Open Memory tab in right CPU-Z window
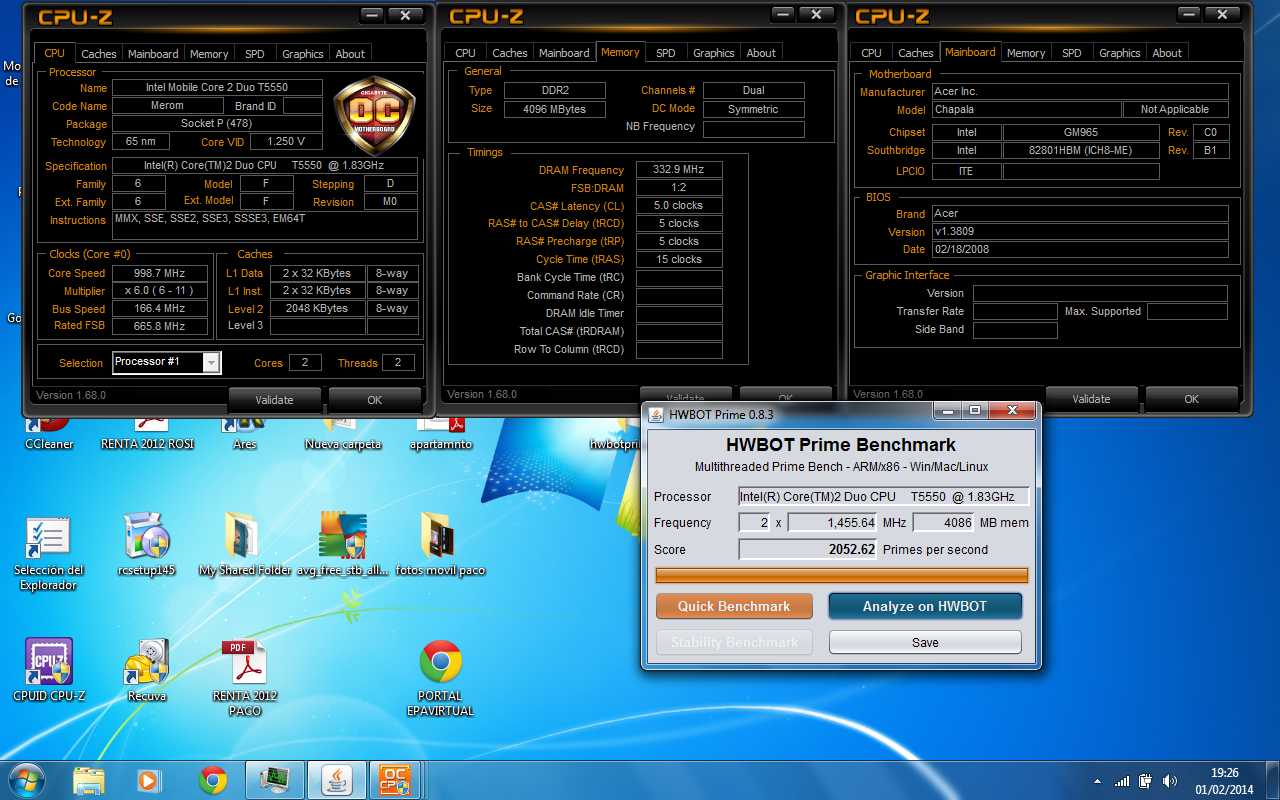1280x800 pixels. pos(1026,53)
